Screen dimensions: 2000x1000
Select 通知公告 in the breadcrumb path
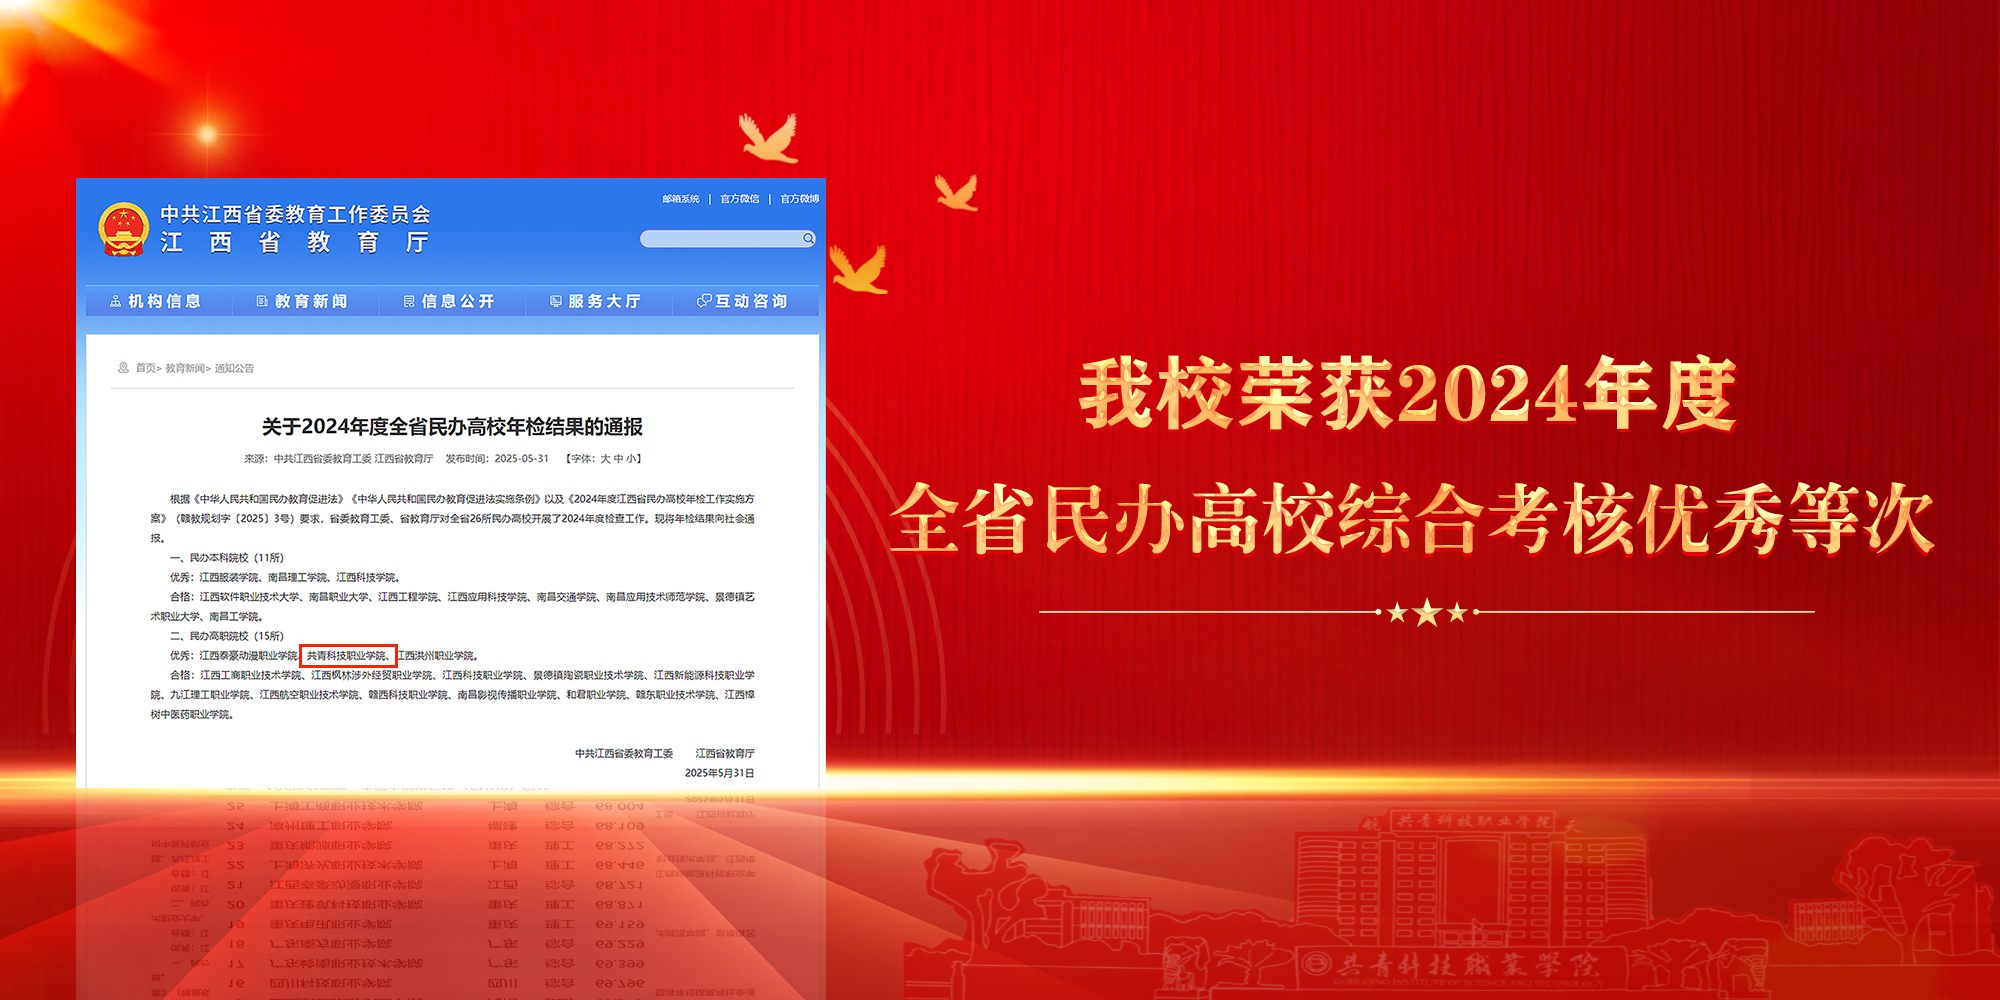(234, 368)
